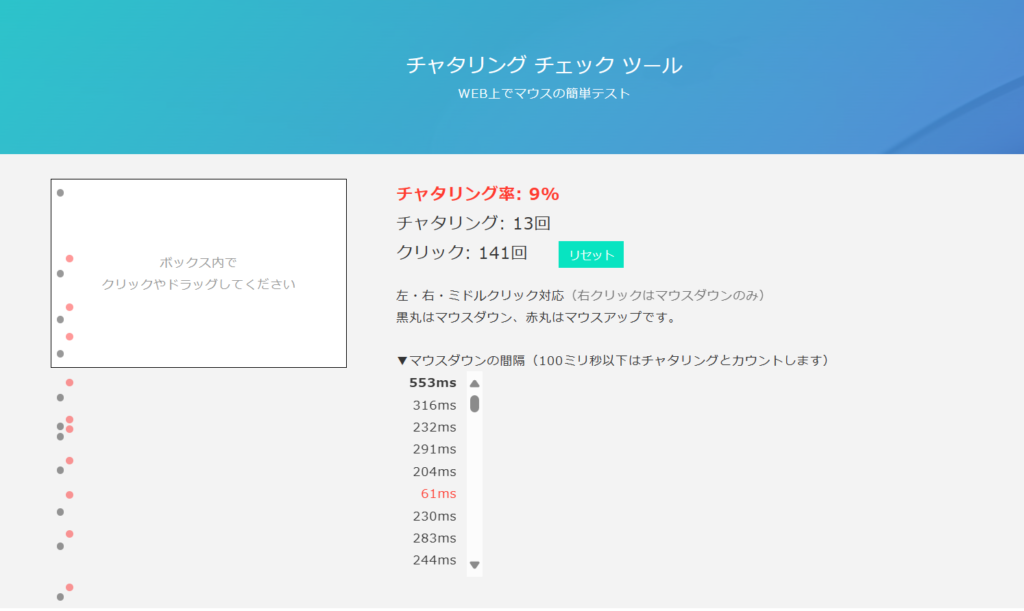1024x611 pixels.
Task: Click the 黒丸はマウスダウン explanation line
Action: click(539, 317)
